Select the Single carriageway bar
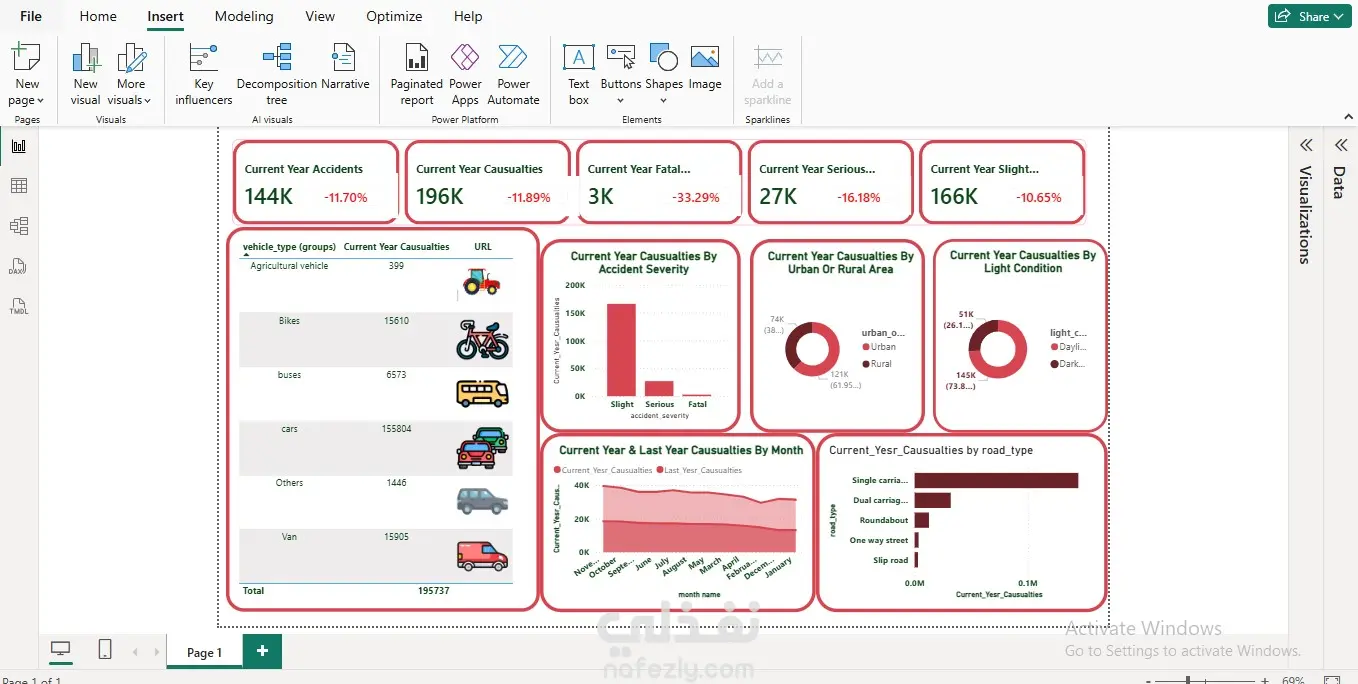Screen dimensions: 1358x684 996,481
